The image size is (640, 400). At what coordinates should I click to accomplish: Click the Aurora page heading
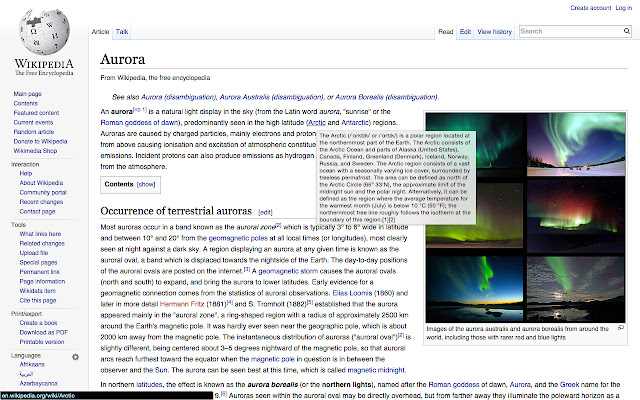pos(122,60)
